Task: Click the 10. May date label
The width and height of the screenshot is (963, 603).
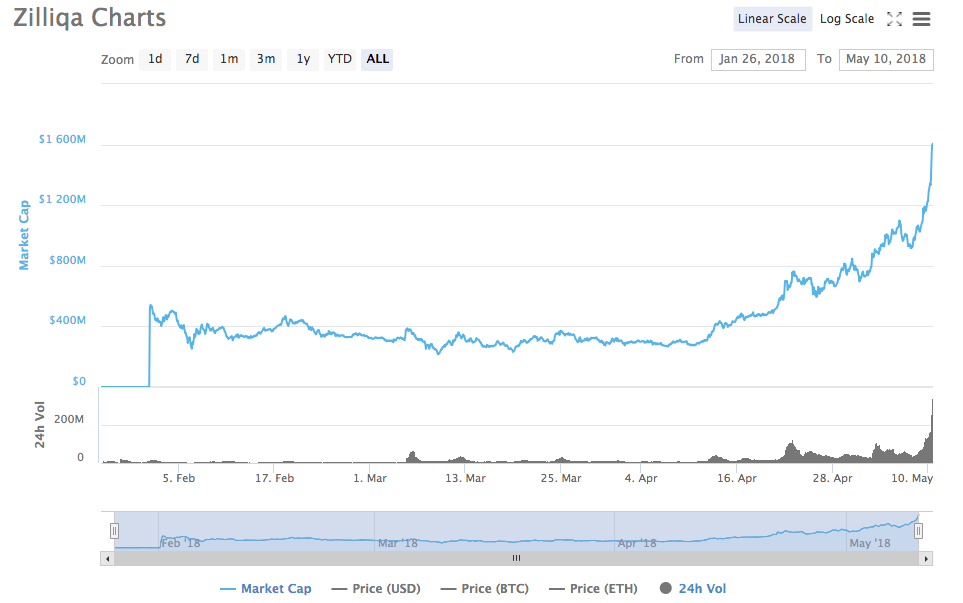Action: coord(912,478)
